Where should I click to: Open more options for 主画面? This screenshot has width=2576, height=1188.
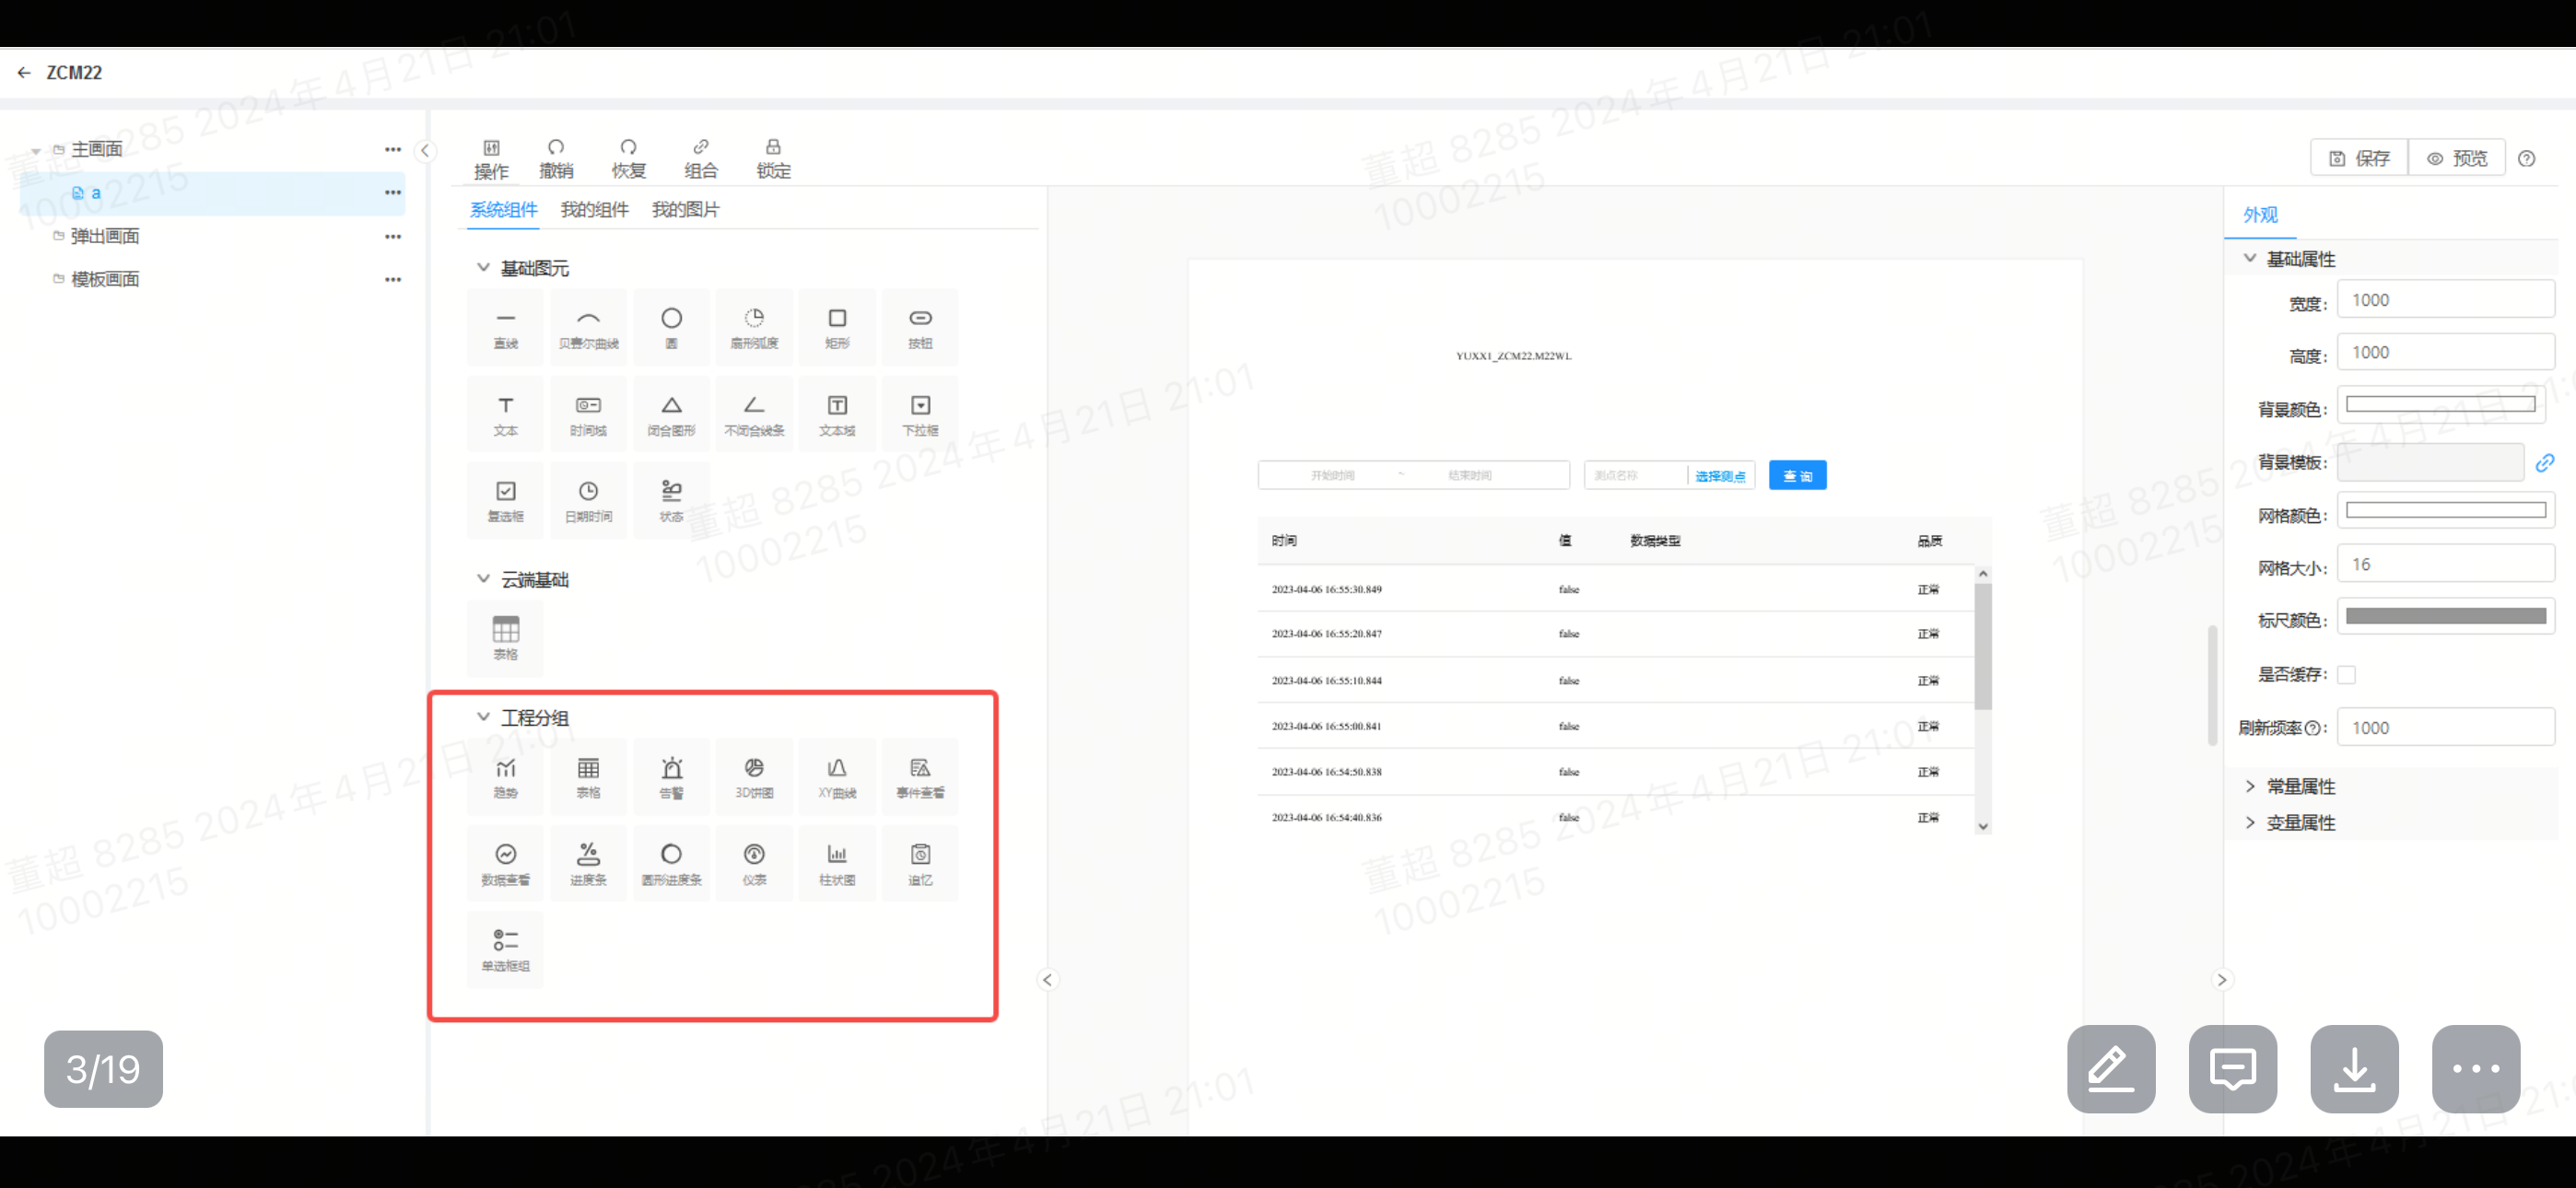point(393,149)
